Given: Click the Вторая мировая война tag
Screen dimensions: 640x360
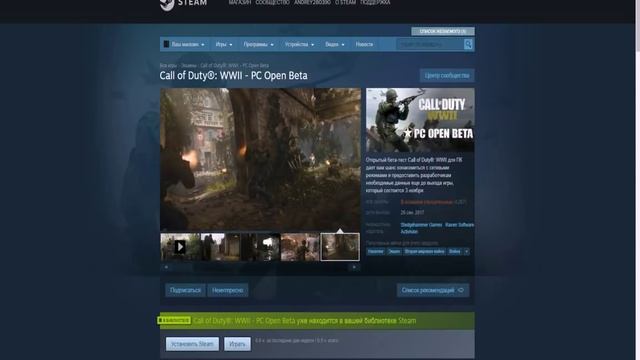Looking at the screenshot, I should pos(424,251).
